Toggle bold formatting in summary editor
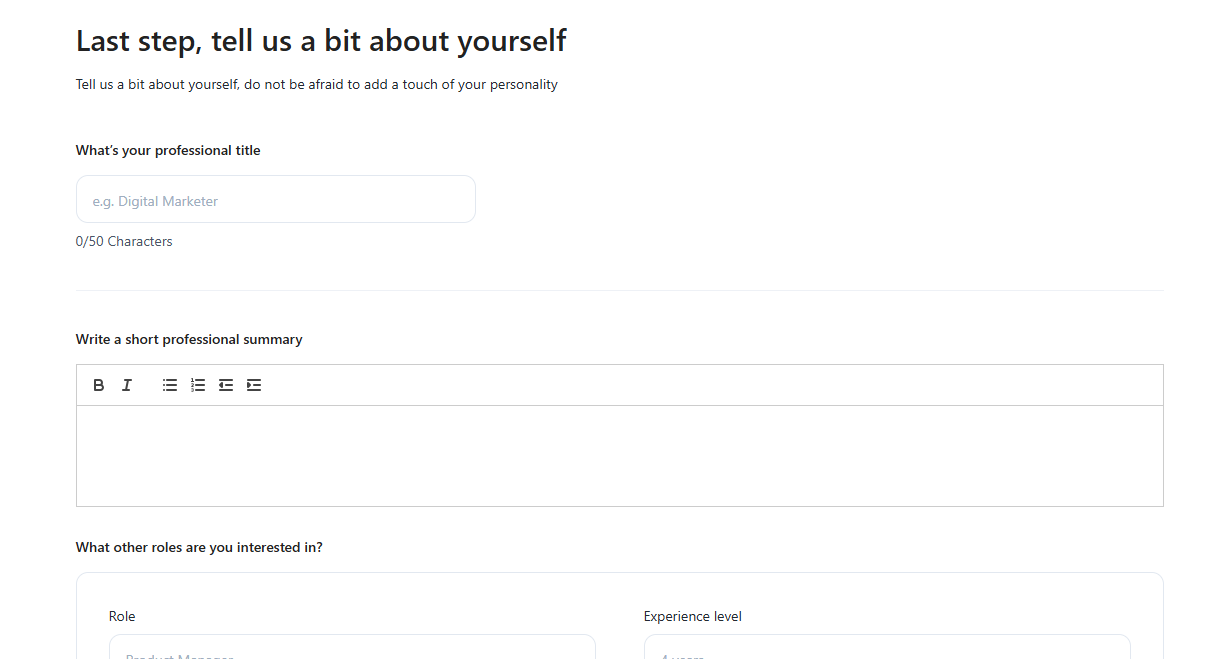 (x=99, y=385)
